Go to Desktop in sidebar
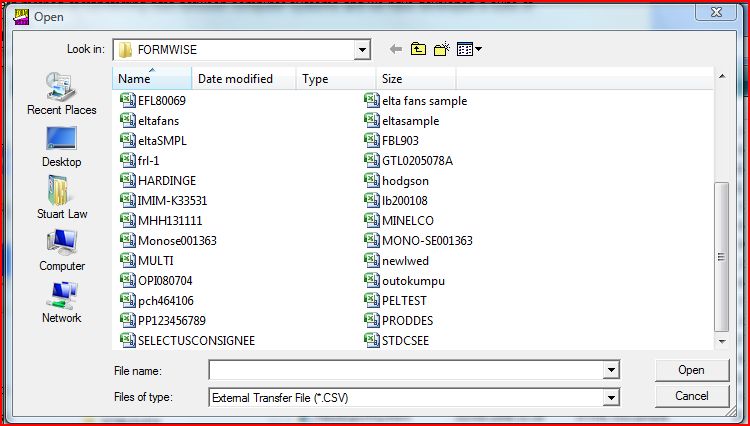750x426 pixels. click(x=61, y=146)
